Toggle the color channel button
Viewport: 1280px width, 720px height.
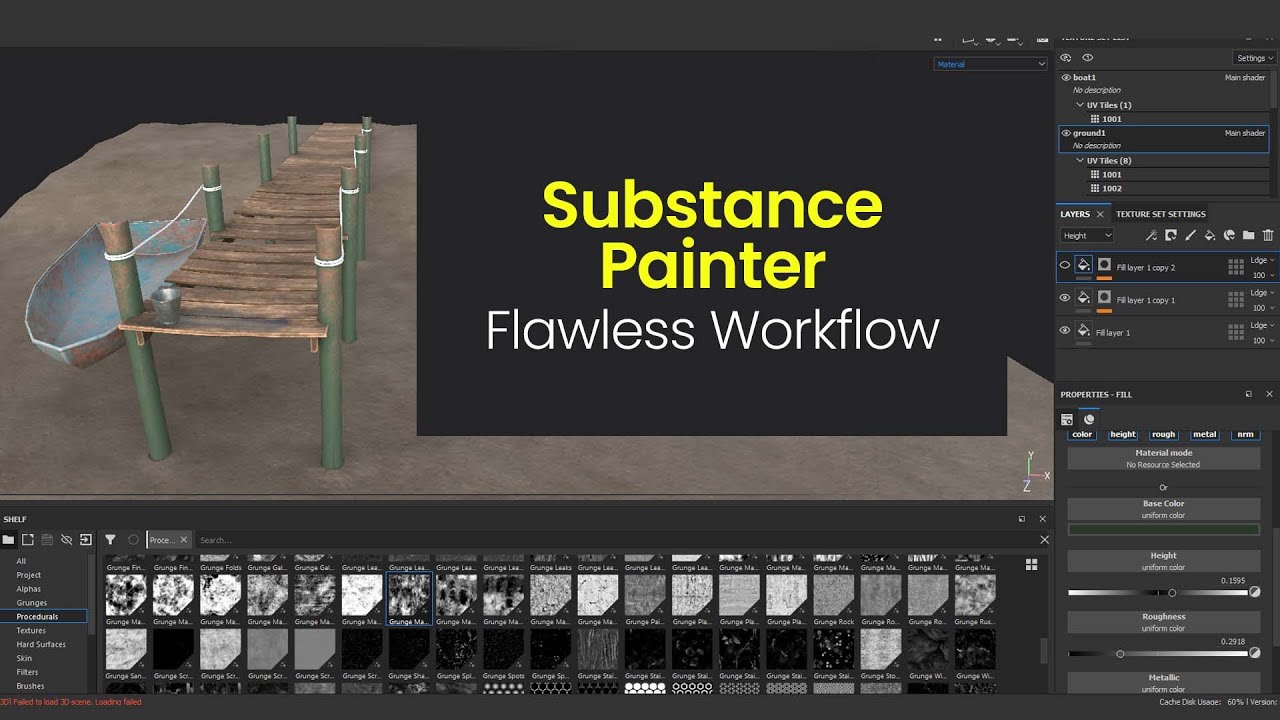[1082, 435]
